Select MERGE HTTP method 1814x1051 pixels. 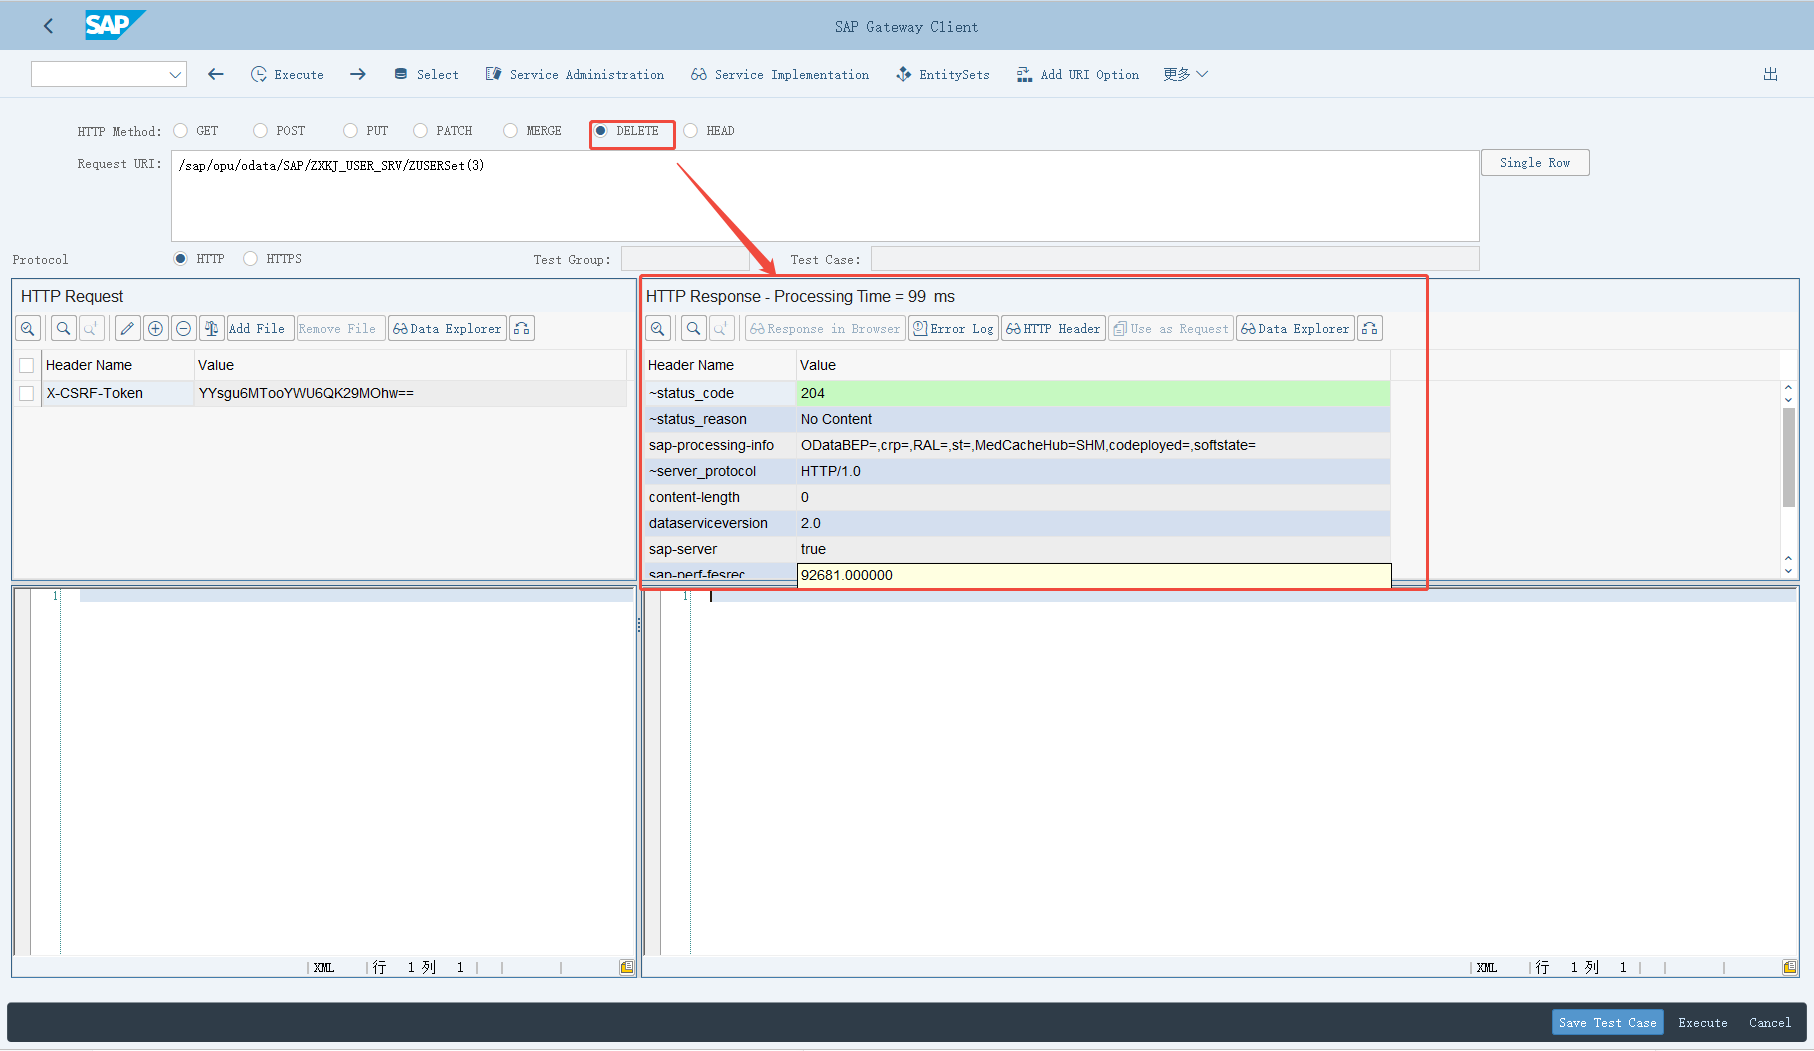(511, 130)
